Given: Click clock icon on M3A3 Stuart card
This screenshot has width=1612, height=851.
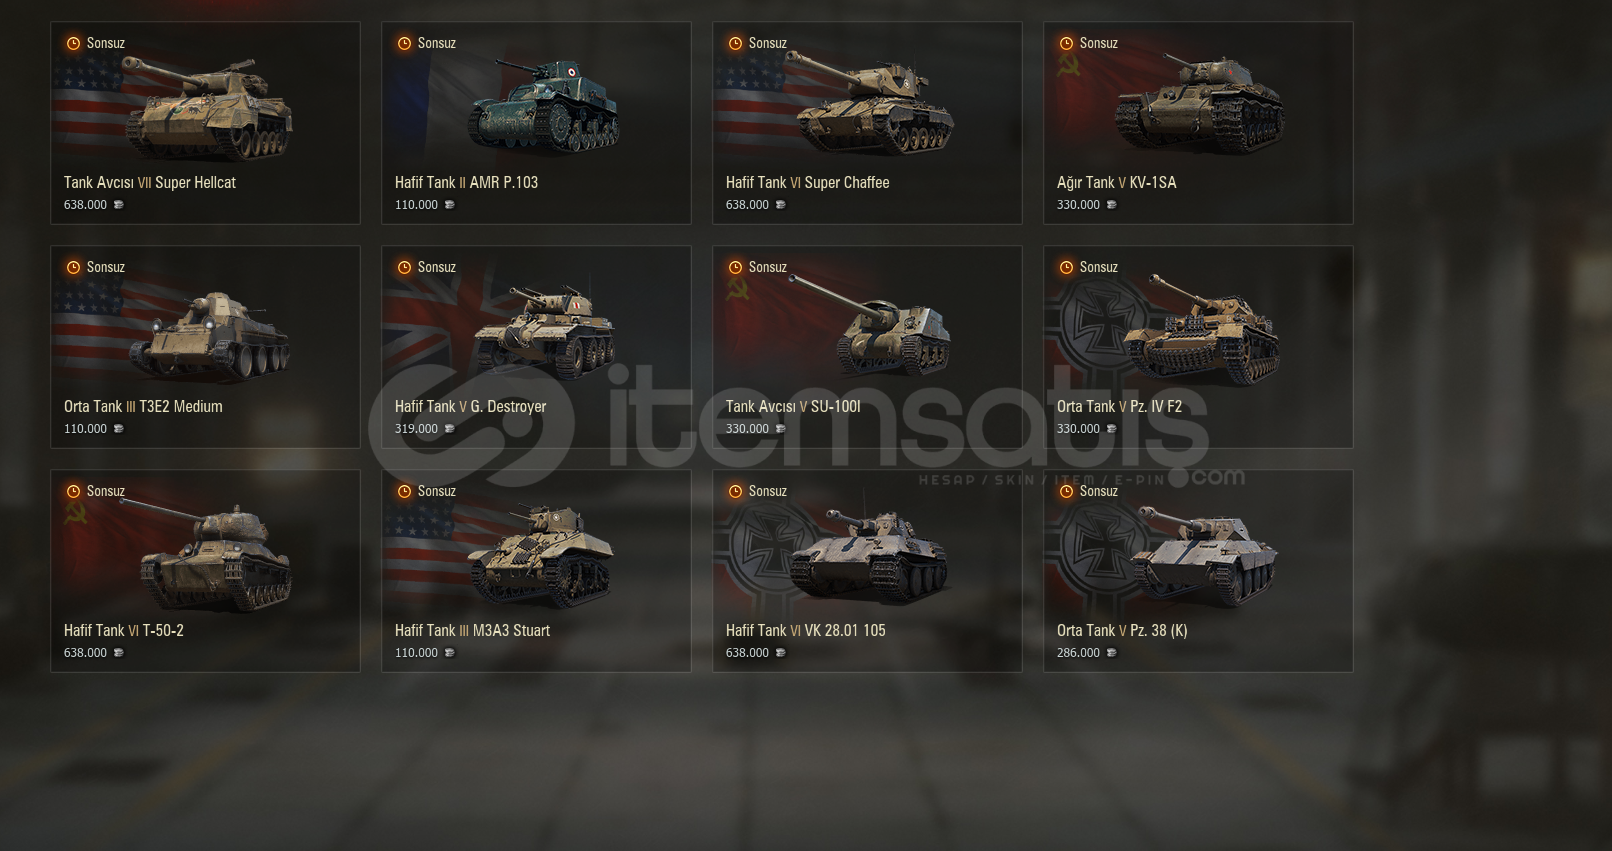Looking at the screenshot, I should coord(404,491).
